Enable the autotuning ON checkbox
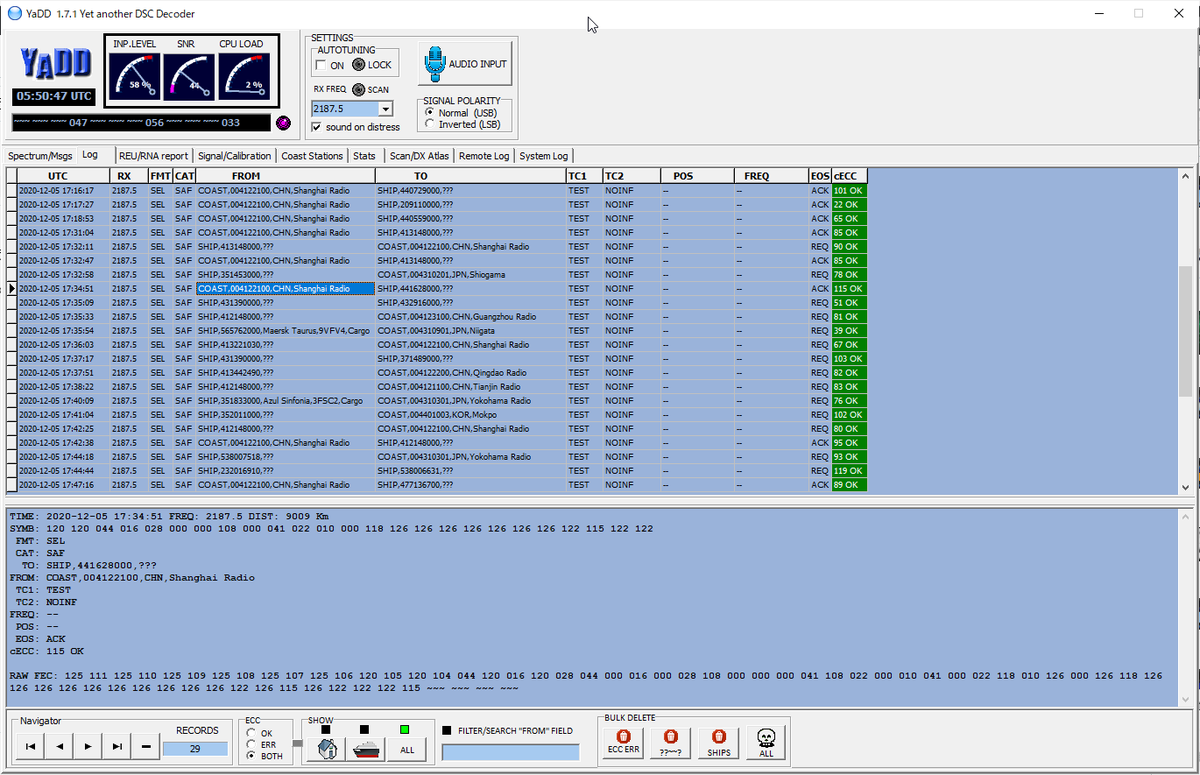 [320, 65]
